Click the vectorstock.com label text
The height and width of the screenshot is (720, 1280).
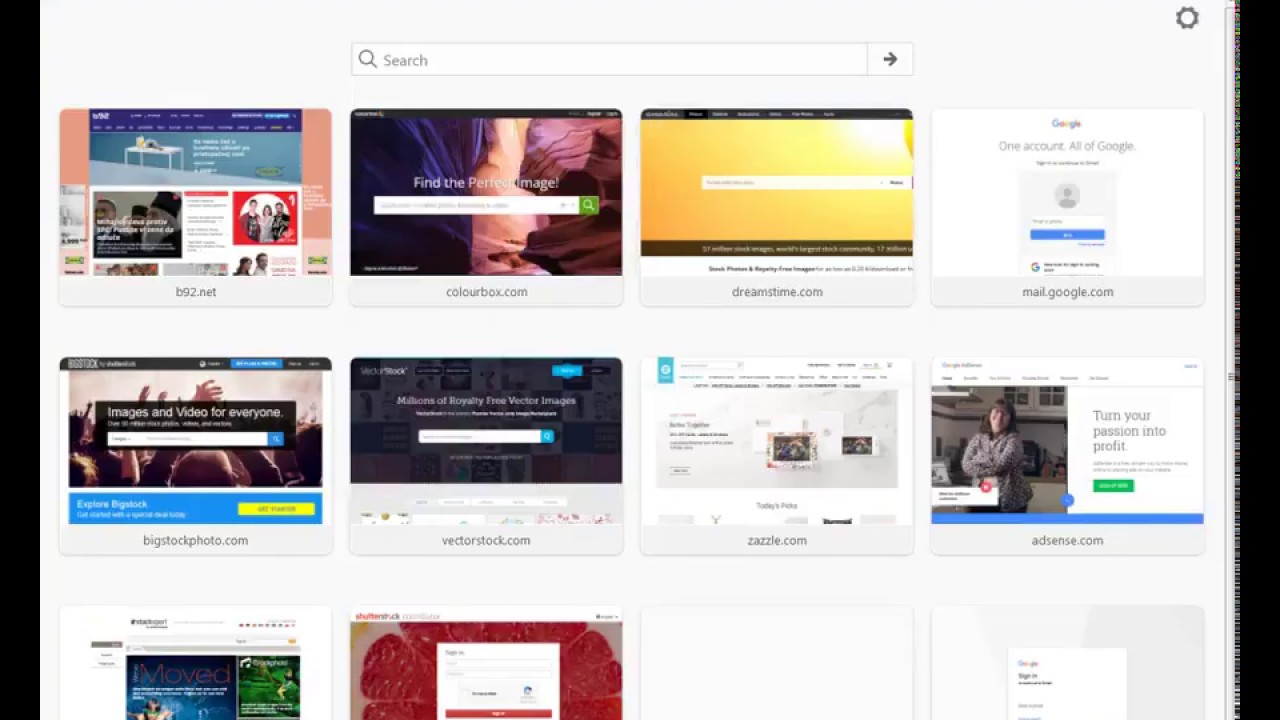486,541
